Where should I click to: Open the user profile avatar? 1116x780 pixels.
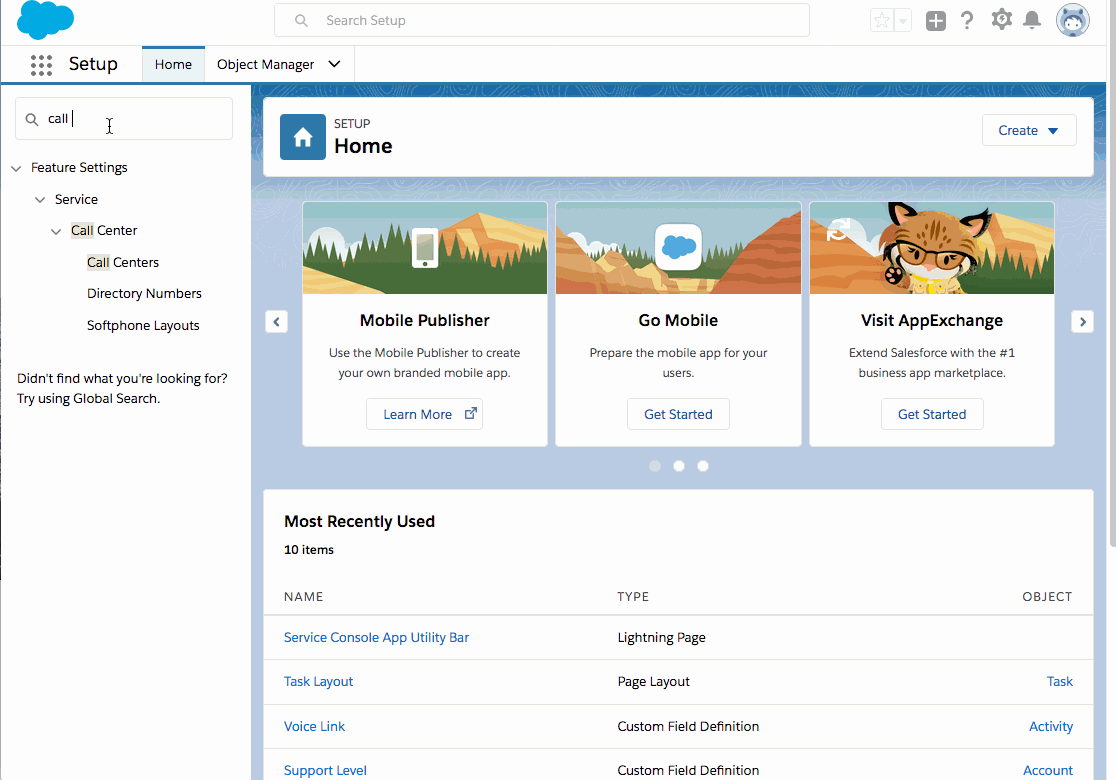coord(1073,20)
